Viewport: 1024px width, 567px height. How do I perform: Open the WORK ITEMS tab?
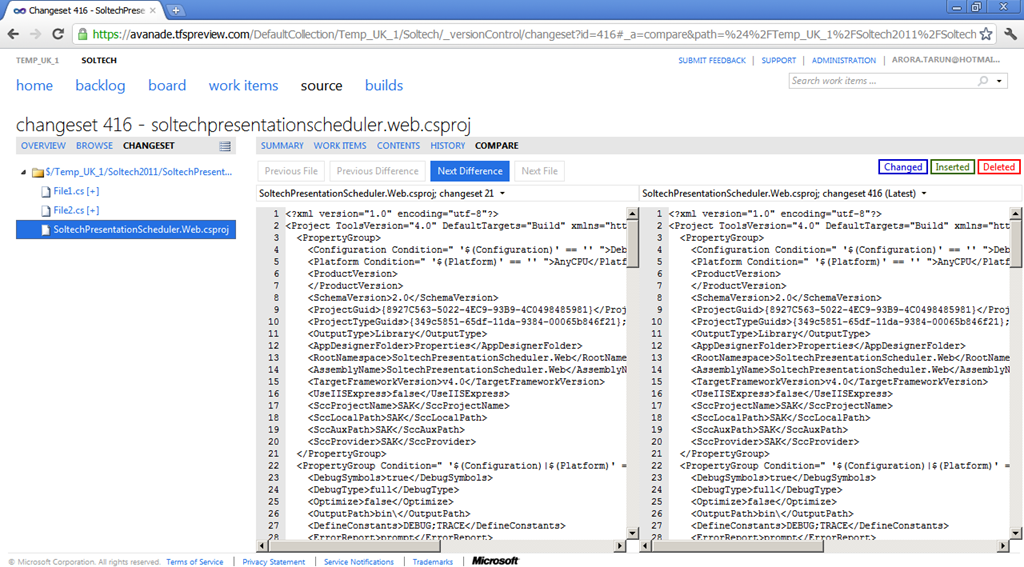(x=340, y=146)
